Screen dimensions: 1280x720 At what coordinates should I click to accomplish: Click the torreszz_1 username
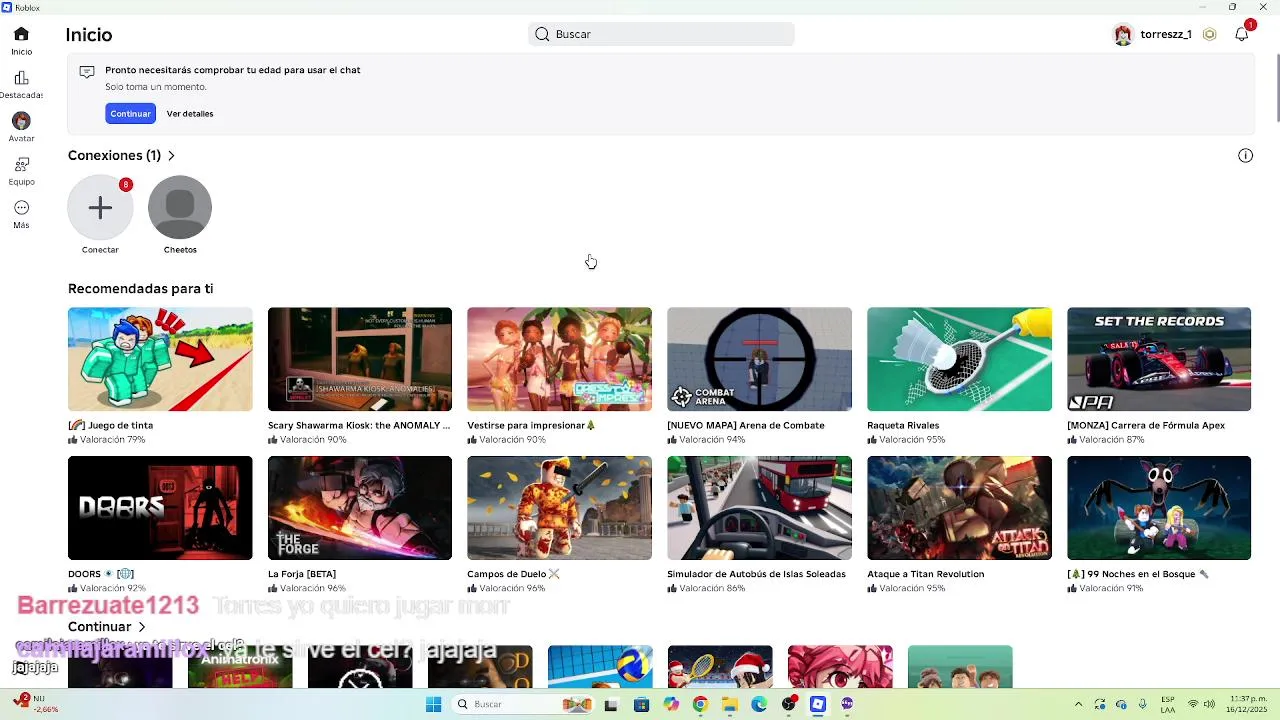coord(1166,34)
